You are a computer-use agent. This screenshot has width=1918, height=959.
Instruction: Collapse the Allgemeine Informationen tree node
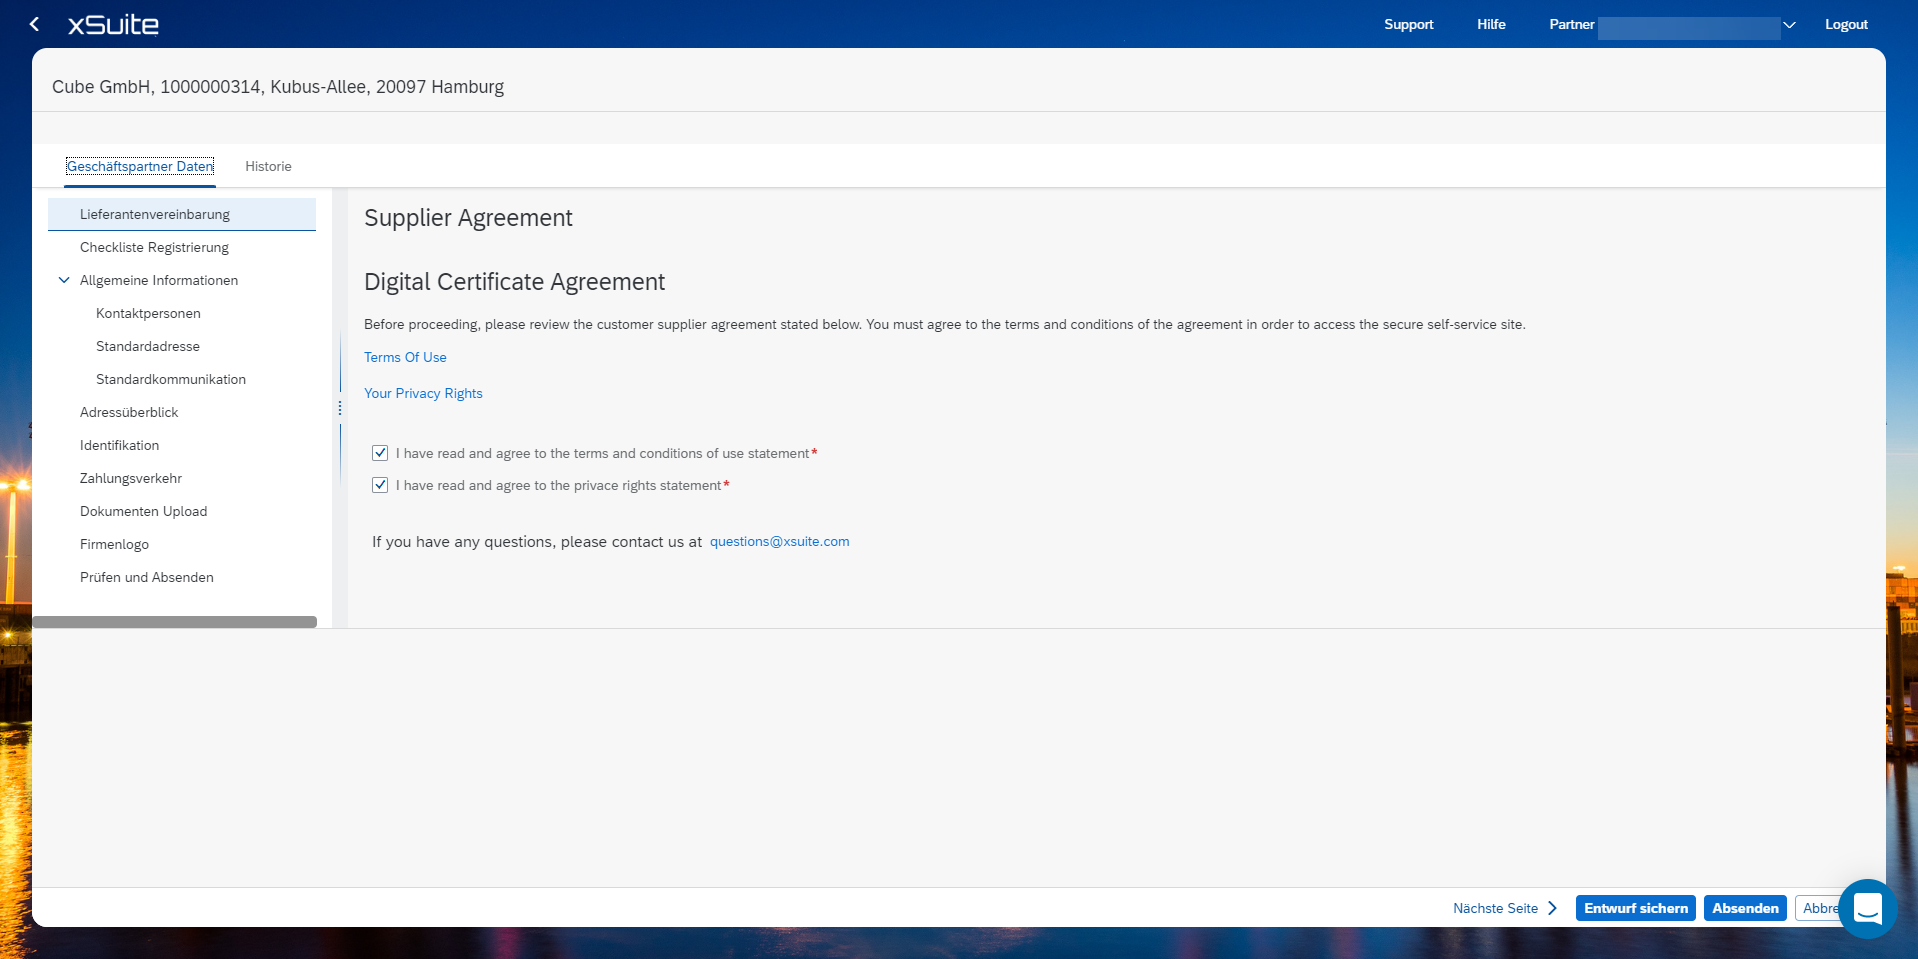pos(64,280)
